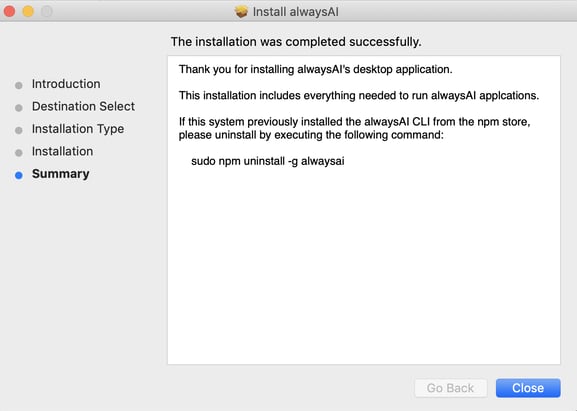577x411 pixels.
Task: Select the Installation Type step label
Action: 78,129
